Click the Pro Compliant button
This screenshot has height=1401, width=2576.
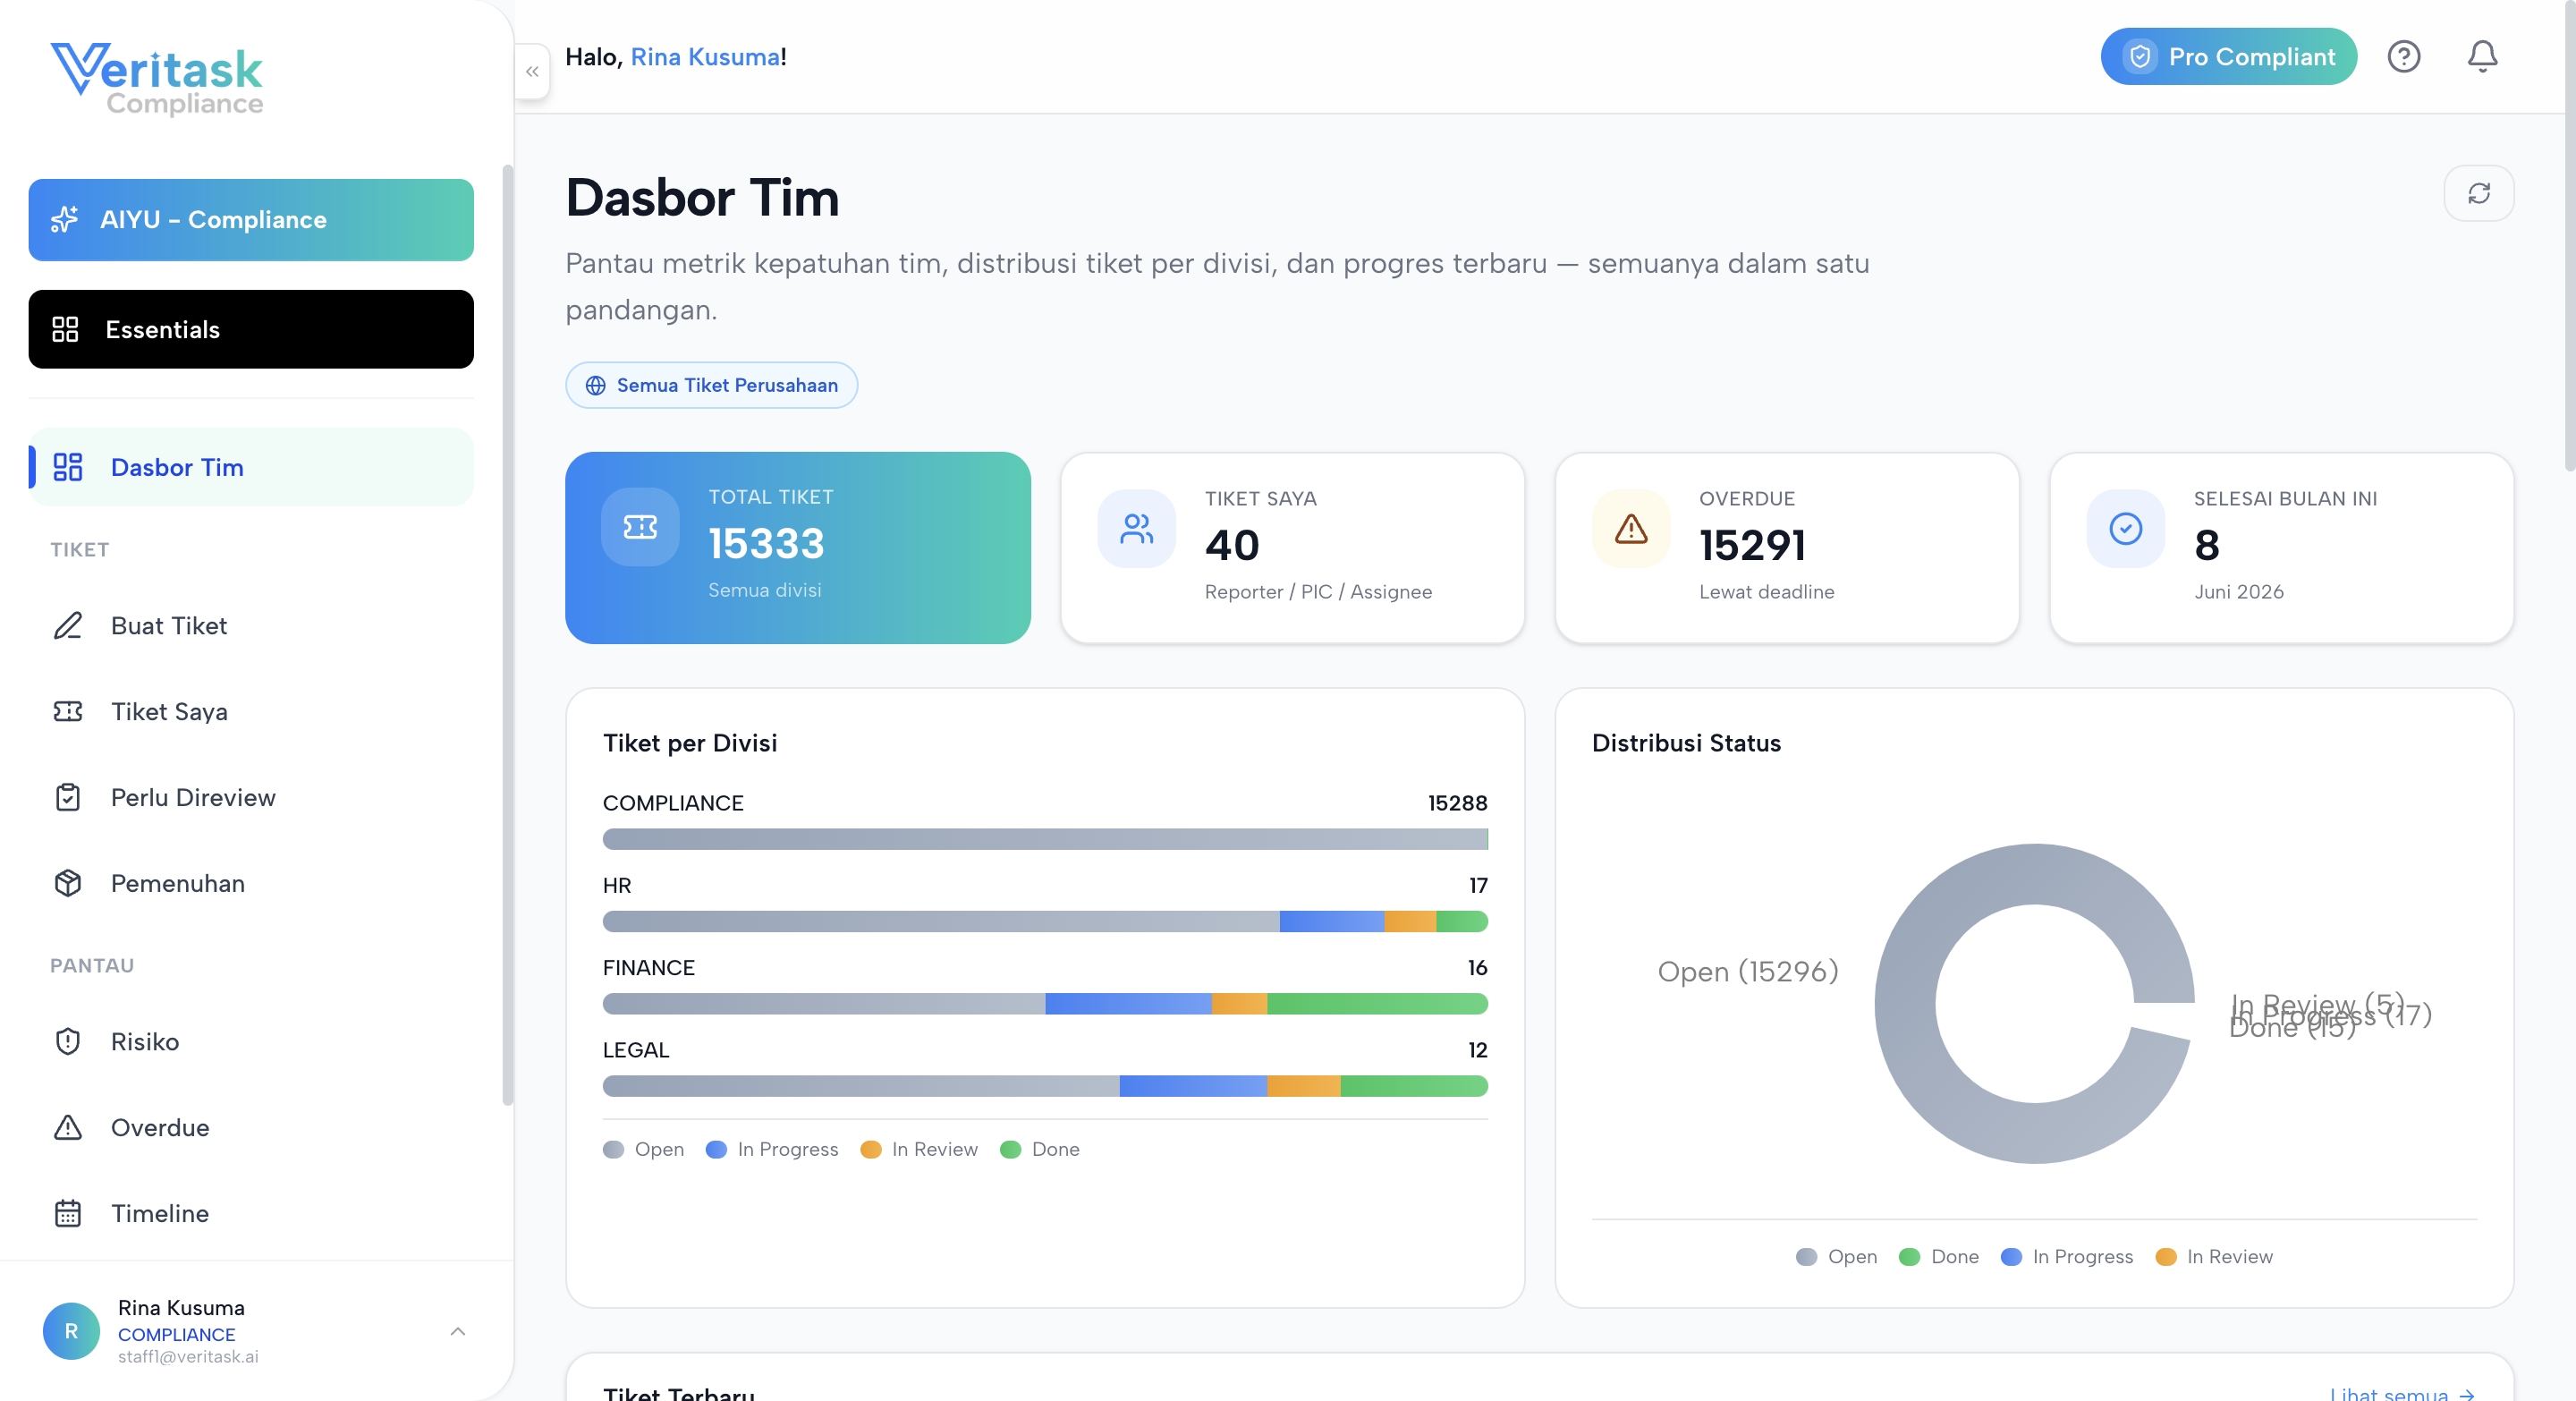[2228, 56]
